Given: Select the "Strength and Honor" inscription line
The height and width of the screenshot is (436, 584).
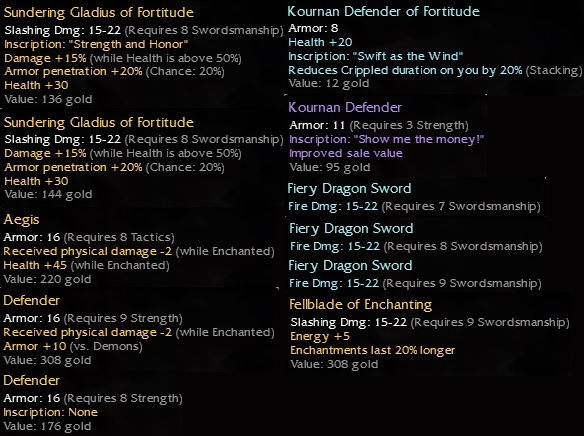Looking at the screenshot, I should pyautogui.click(x=96, y=44).
